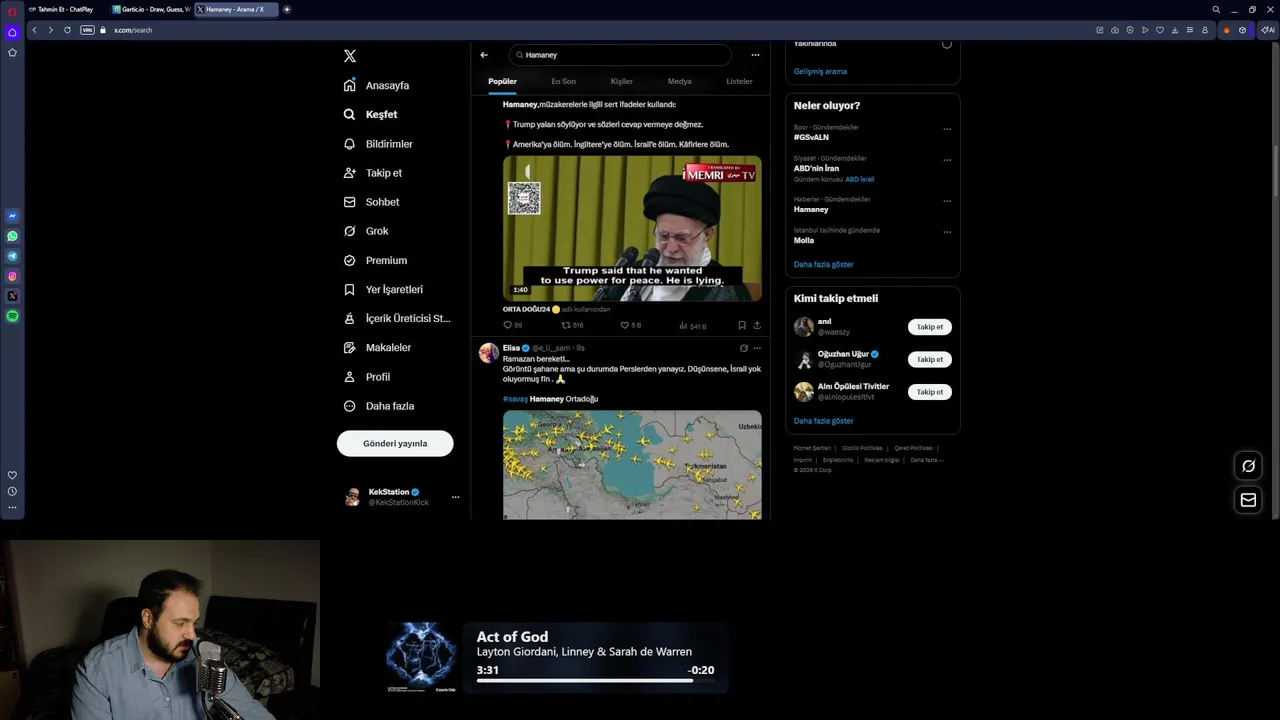Toggle the VPN badge
This screenshot has width=1280, height=720.
click(87, 30)
